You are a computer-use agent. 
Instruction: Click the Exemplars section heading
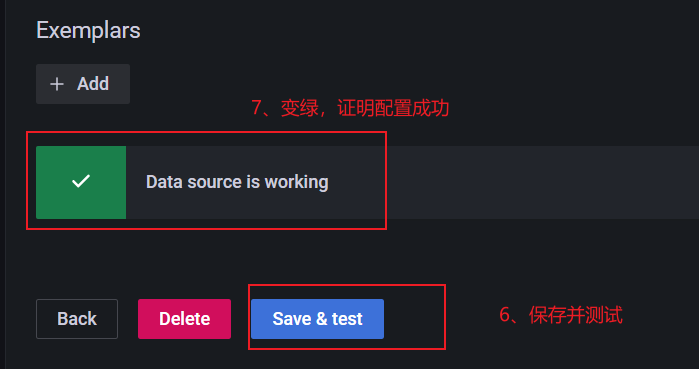point(88,30)
